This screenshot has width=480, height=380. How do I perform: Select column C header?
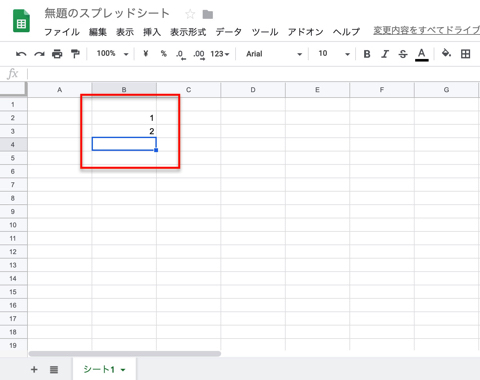pos(188,90)
